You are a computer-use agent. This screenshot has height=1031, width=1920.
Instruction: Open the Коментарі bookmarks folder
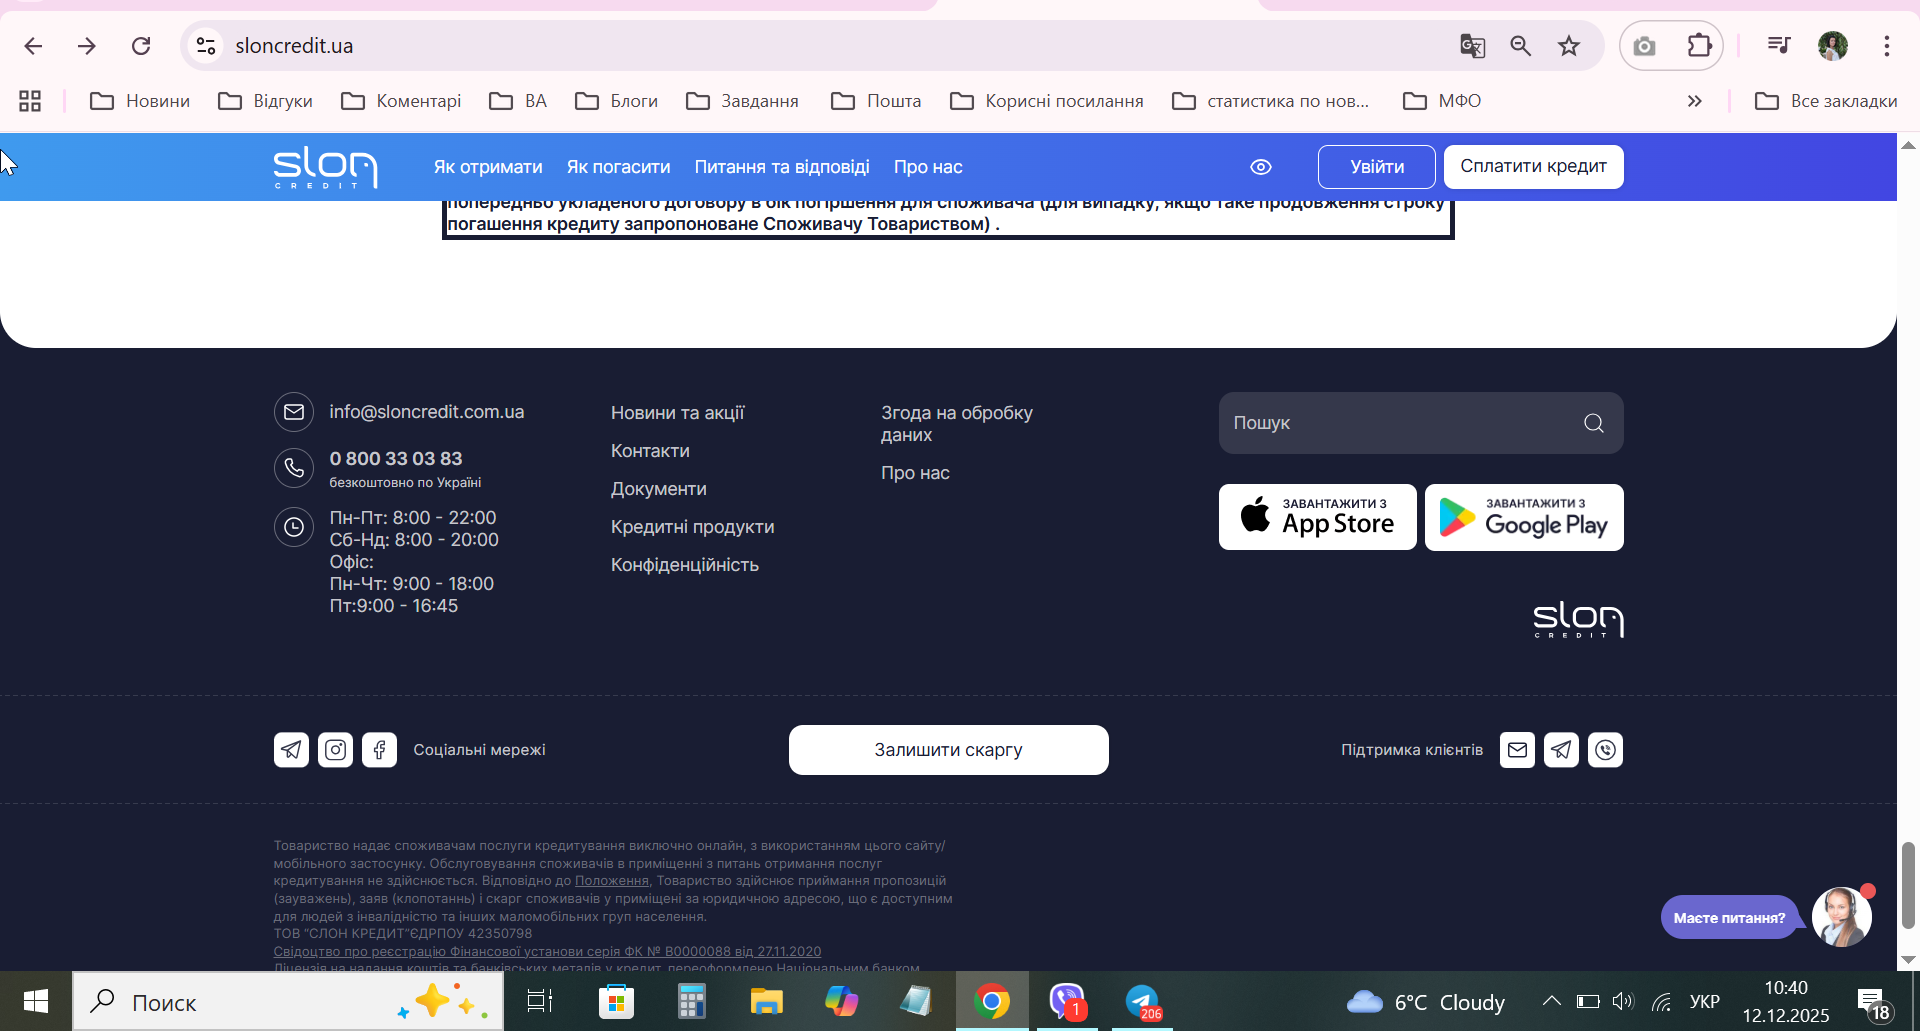[x=401, y=101]
